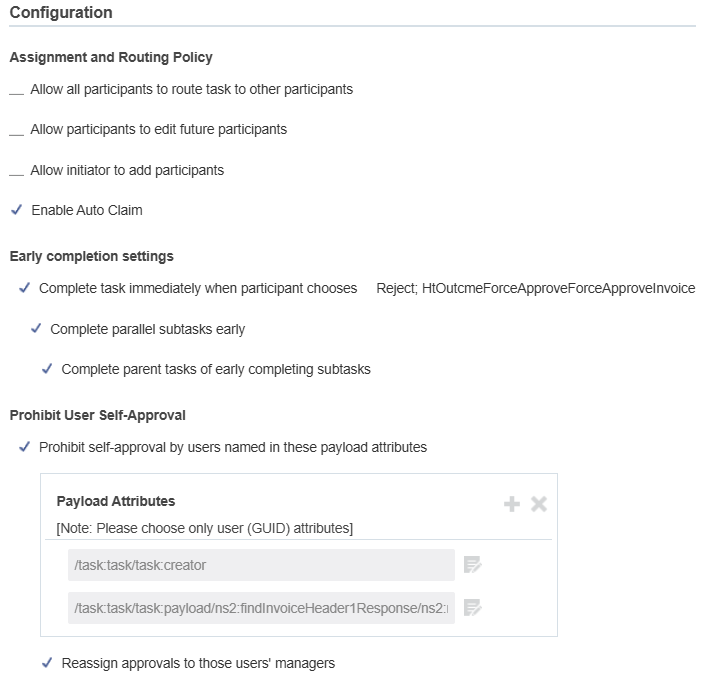Image resolution: width=728 pixels, height=681 pixels.
Task: Check 'Allow participants to edit future participants'
Action: tap(16, 130)
